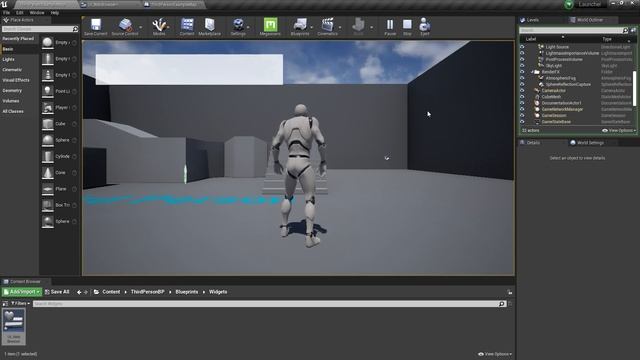Open the Filters dropdown

coord(20,304)
